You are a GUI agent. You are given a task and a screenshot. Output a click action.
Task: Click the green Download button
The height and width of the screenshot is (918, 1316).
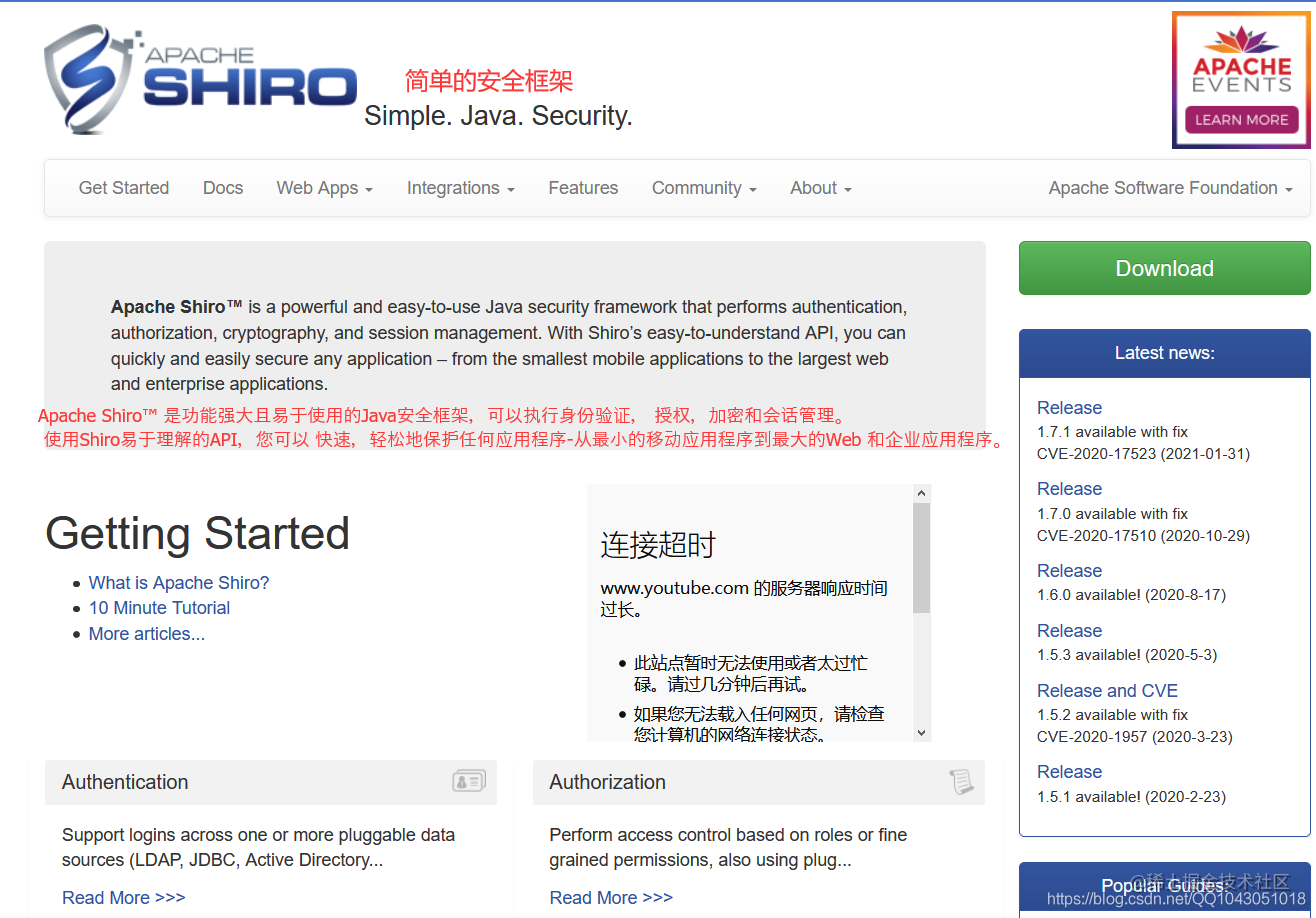tap(1164, 268)
